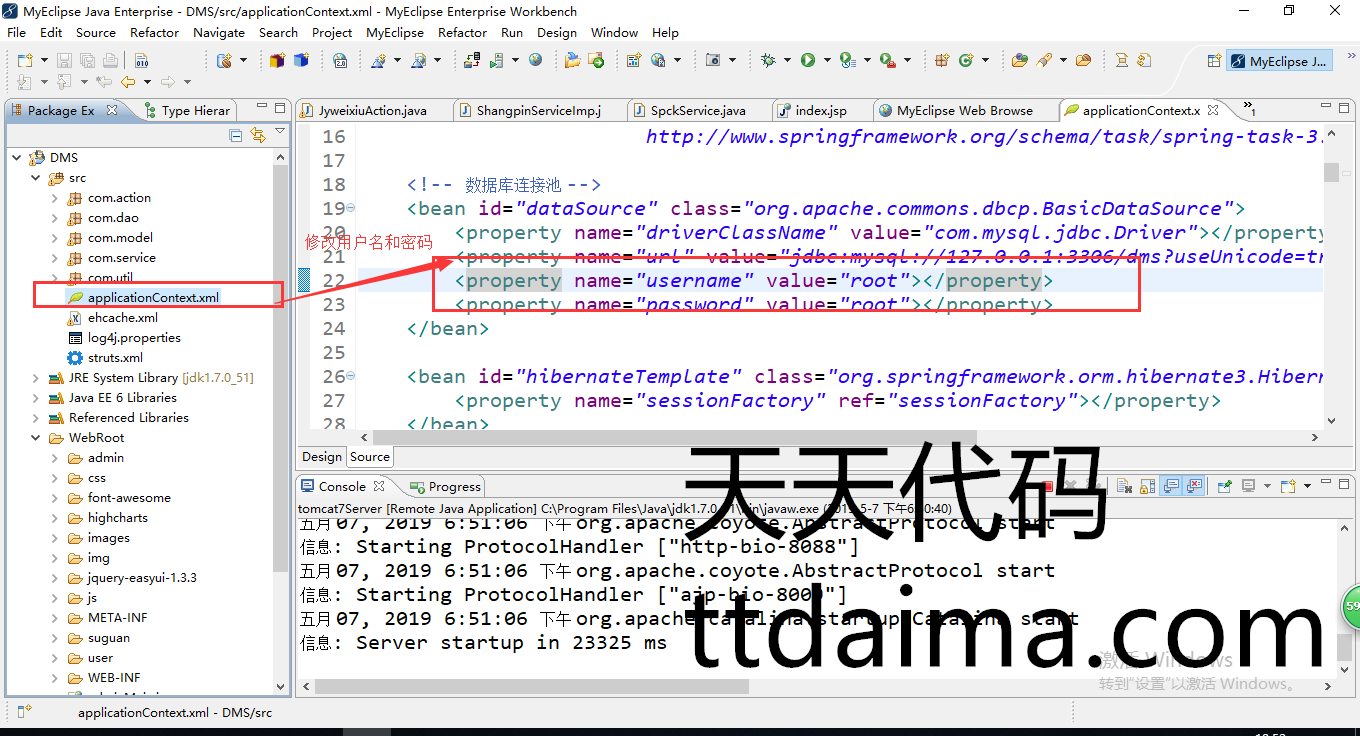The width and height of the screenshot is (1360, 736).
Task: Open the Run button dropdown arrow
Action: (826, 61)
